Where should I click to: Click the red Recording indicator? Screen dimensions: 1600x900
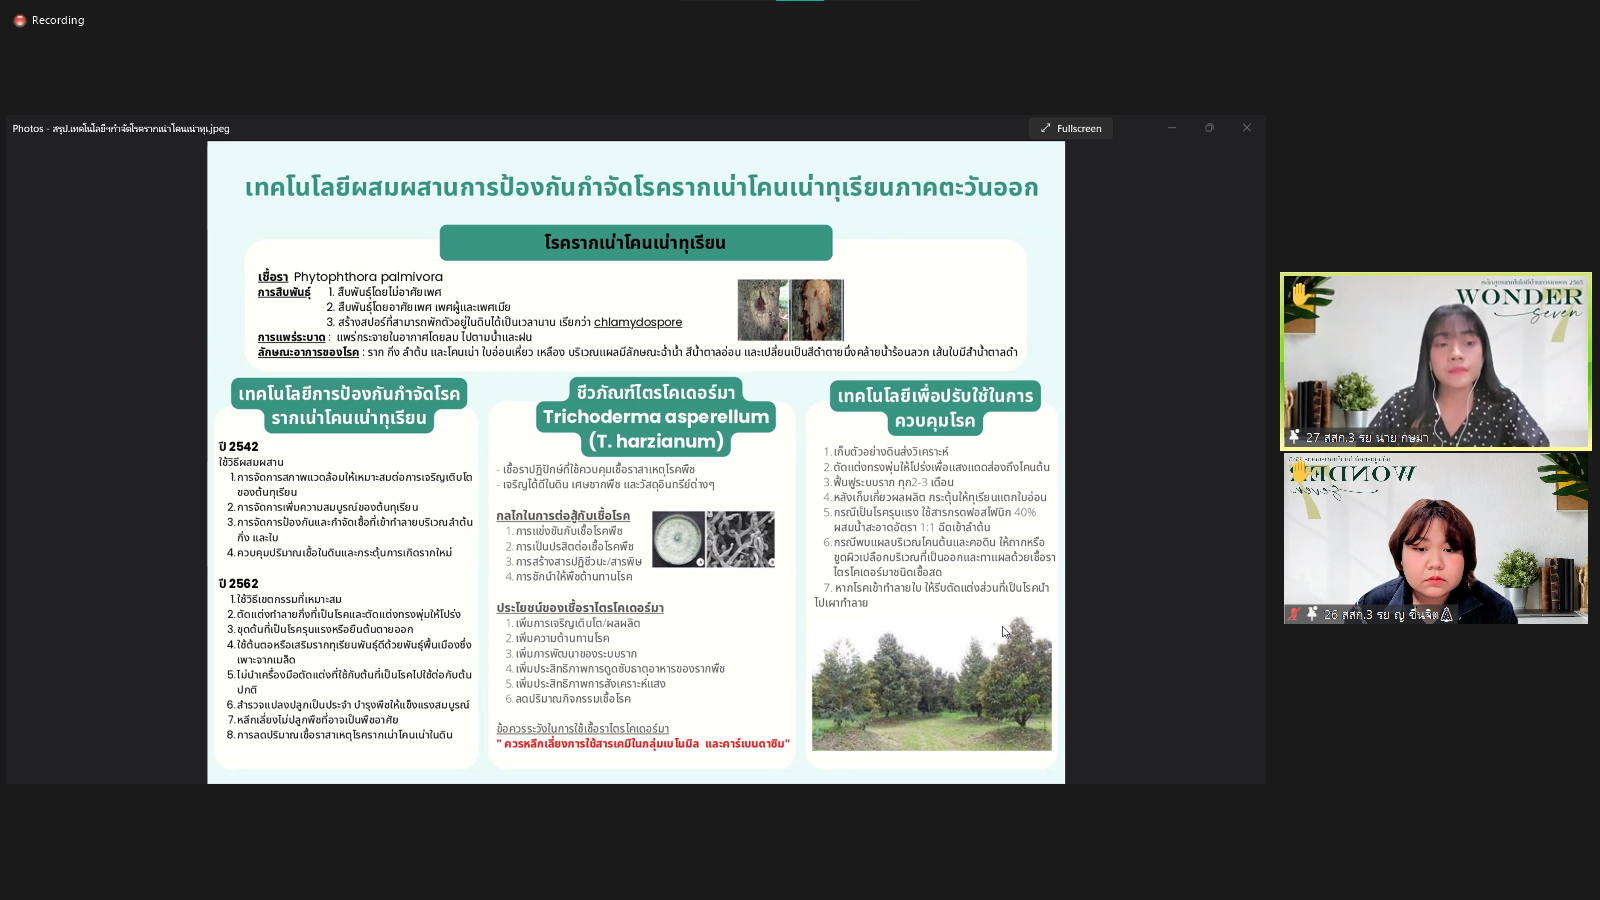(x=19, y=20)
